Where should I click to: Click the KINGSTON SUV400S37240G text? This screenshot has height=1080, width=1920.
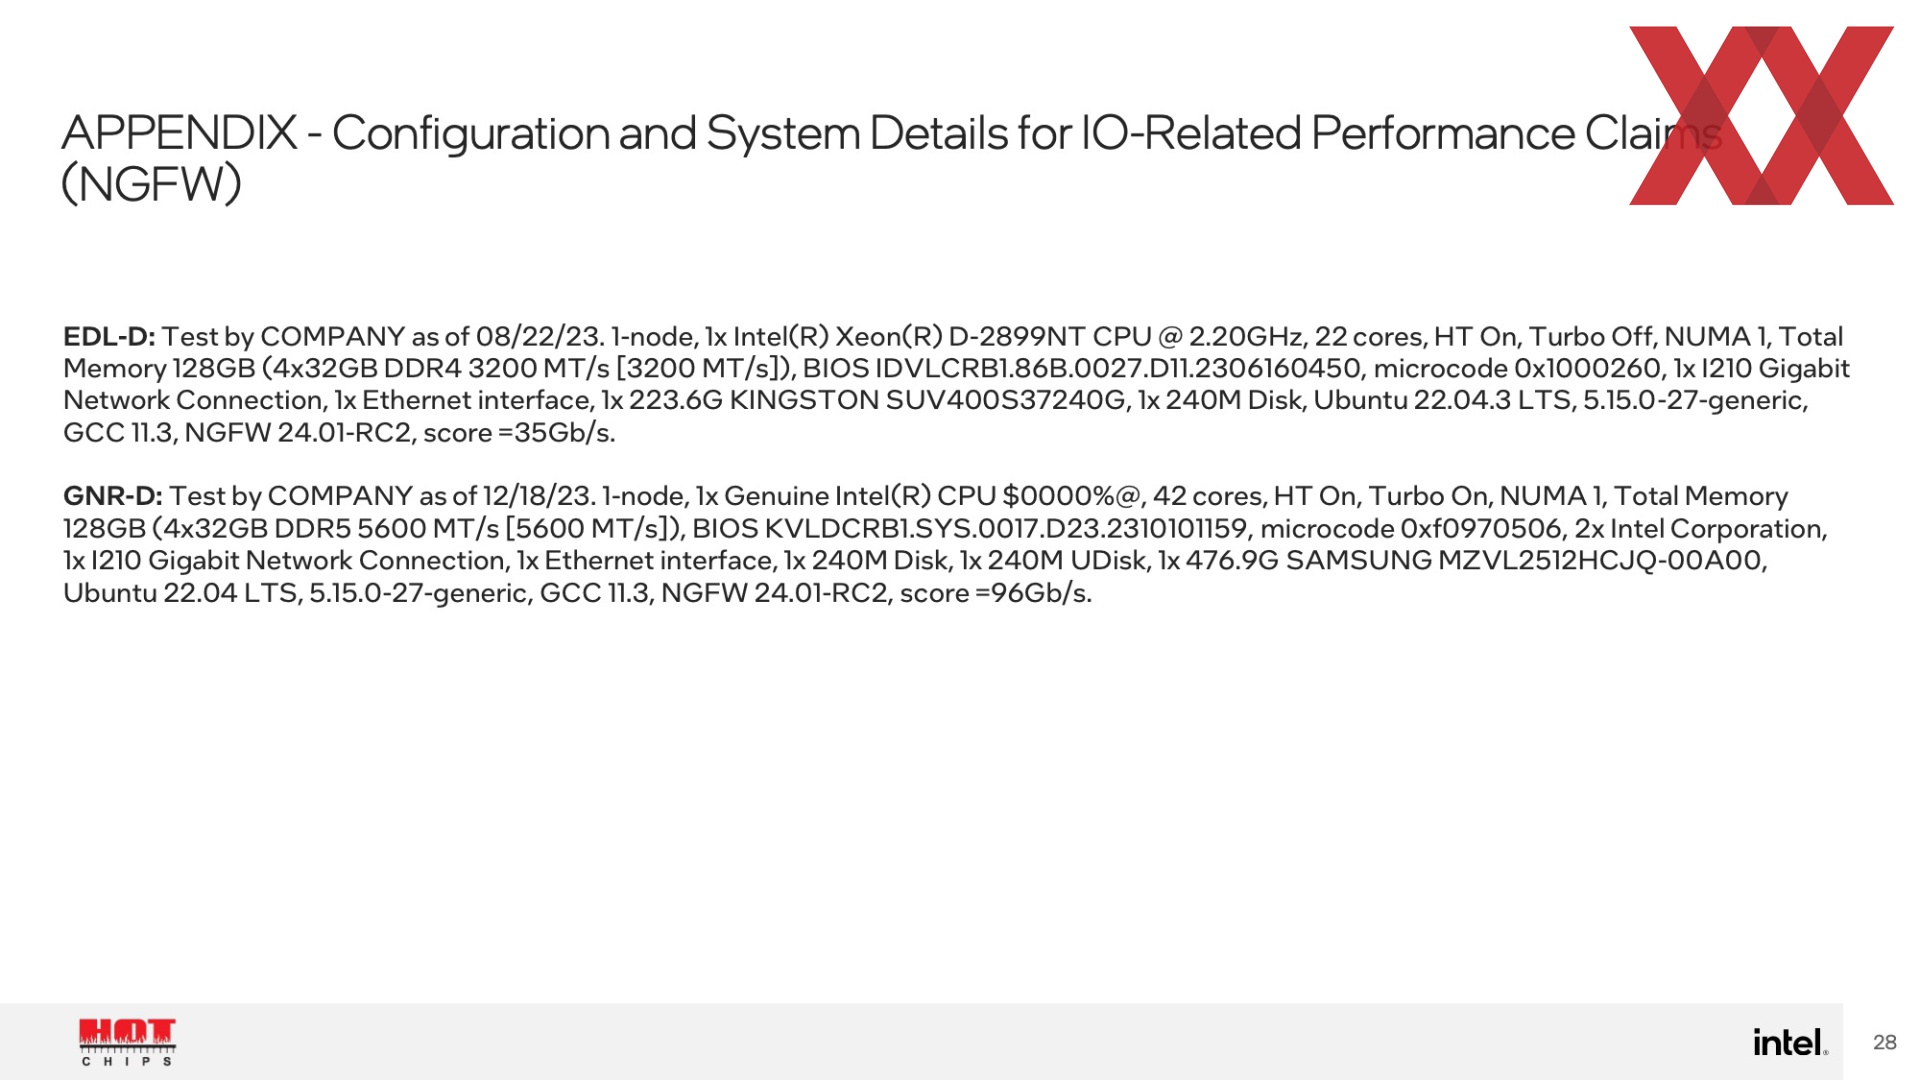point(927,400)
